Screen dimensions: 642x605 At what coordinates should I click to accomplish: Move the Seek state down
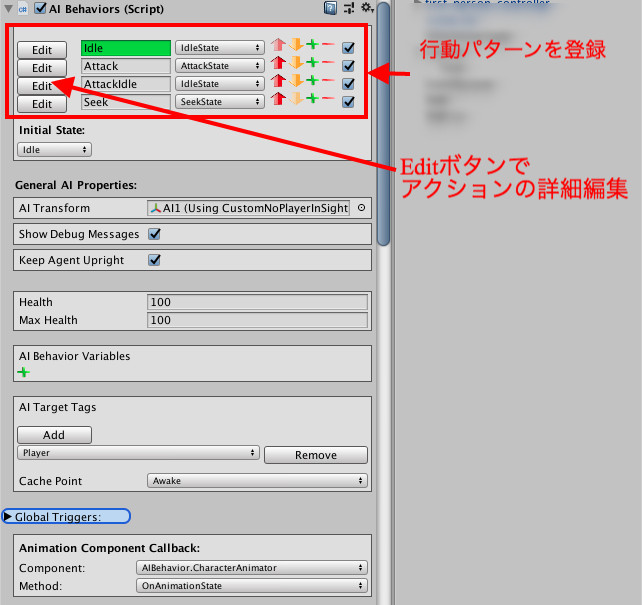click(x=296, y=99)
